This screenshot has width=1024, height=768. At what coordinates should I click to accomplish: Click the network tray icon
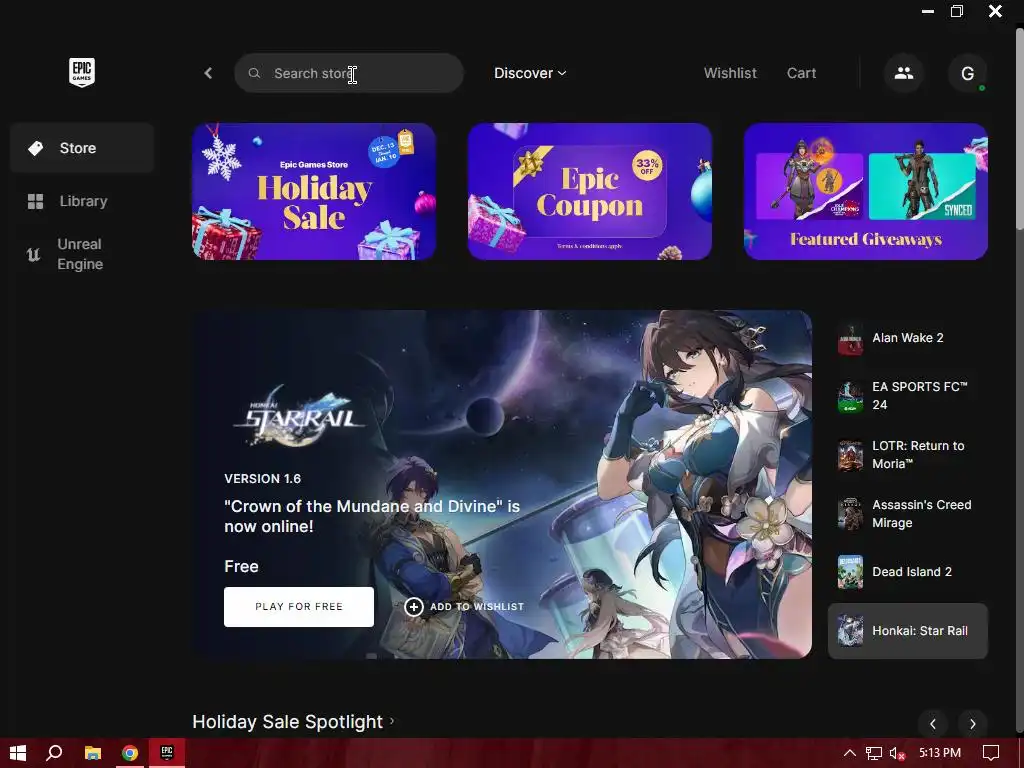pos(873,753)
